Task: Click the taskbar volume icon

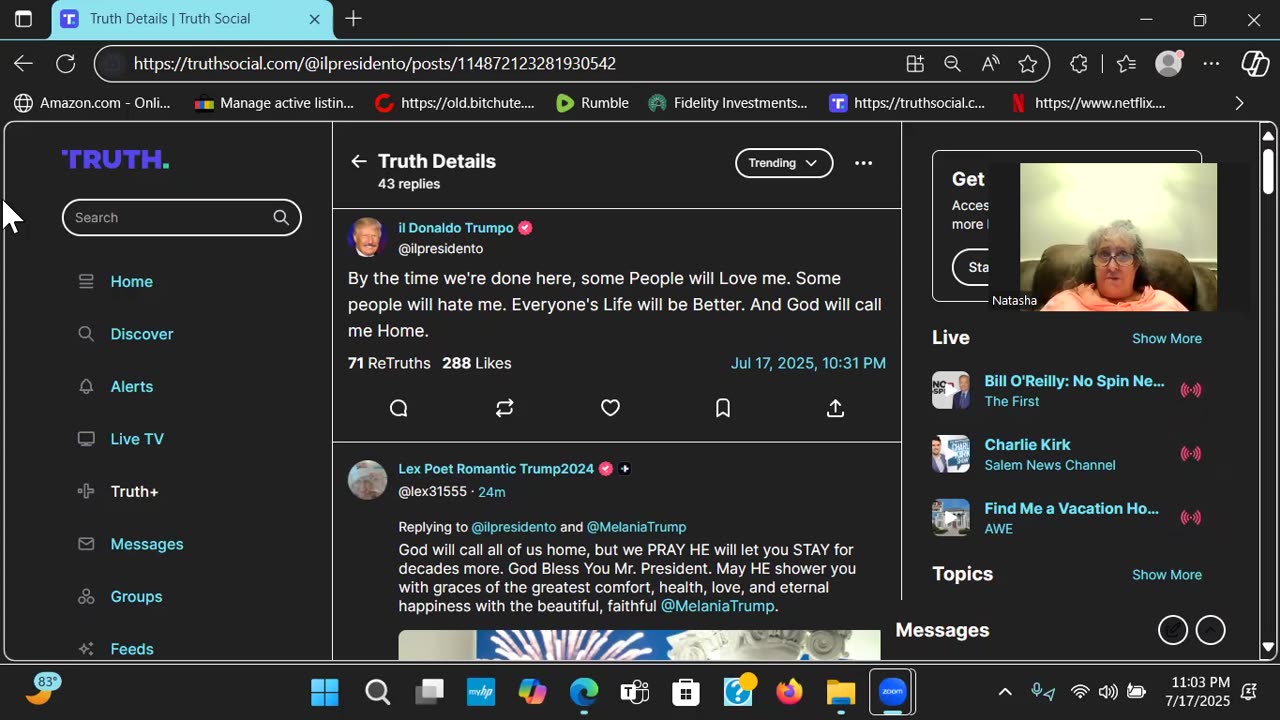Action: [x=1108, y=692]
